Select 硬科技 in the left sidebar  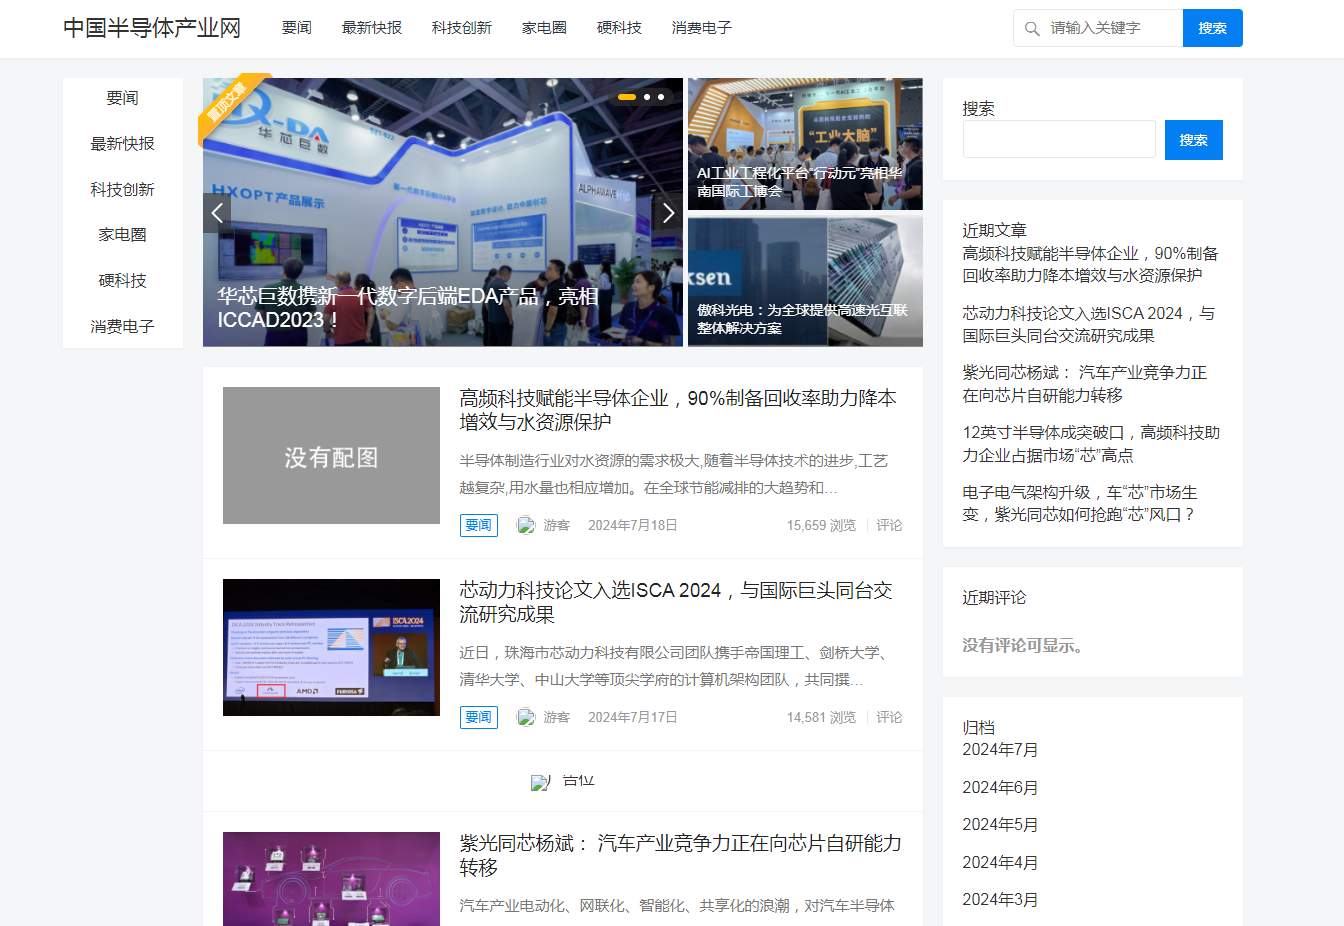[x=123, y=281]
